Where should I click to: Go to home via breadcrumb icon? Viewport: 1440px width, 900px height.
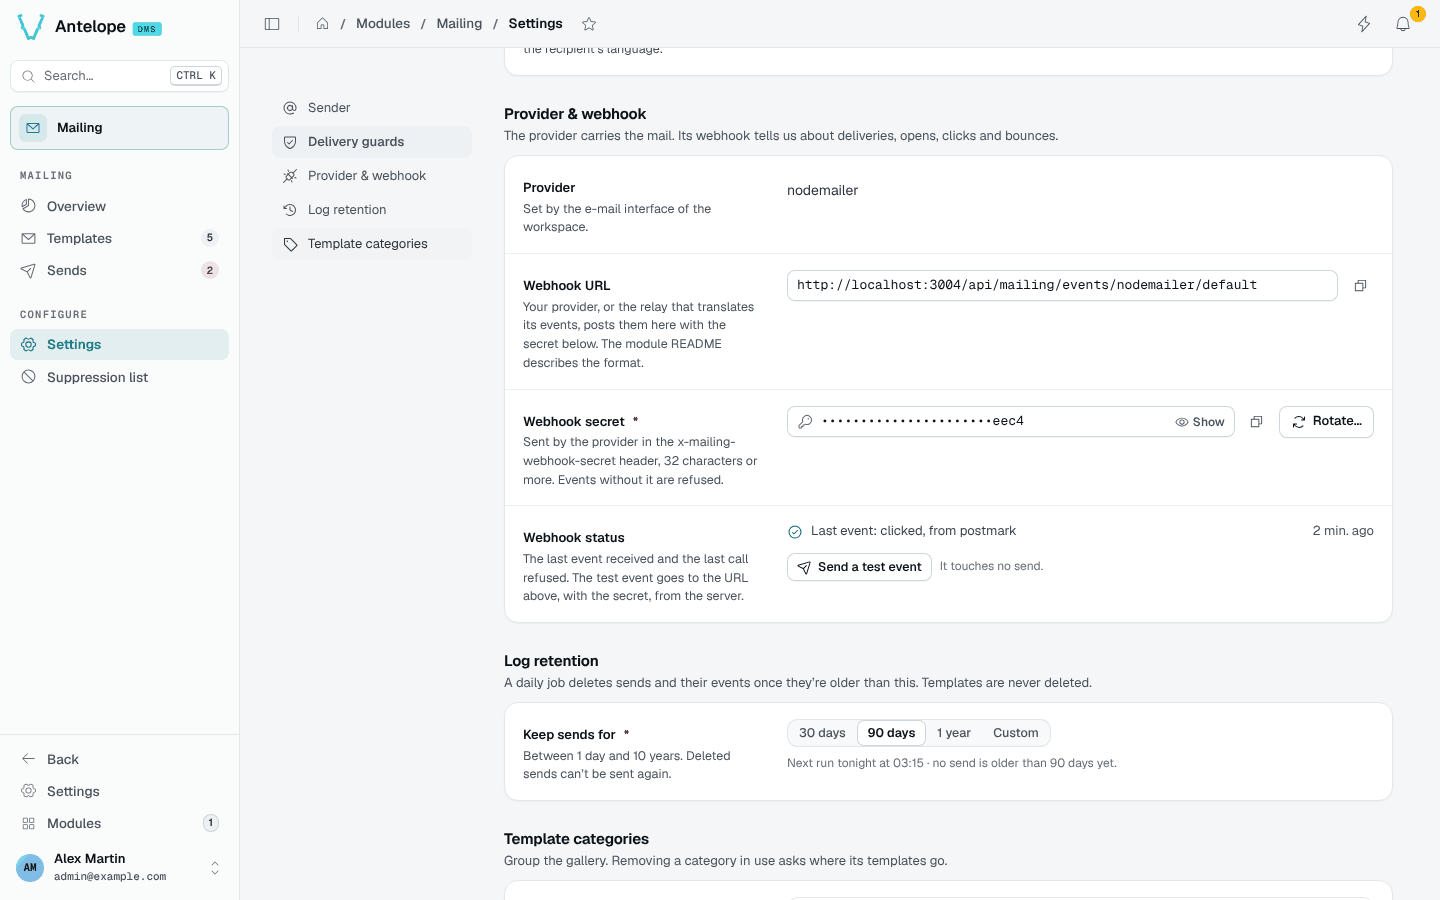[322, 24]
